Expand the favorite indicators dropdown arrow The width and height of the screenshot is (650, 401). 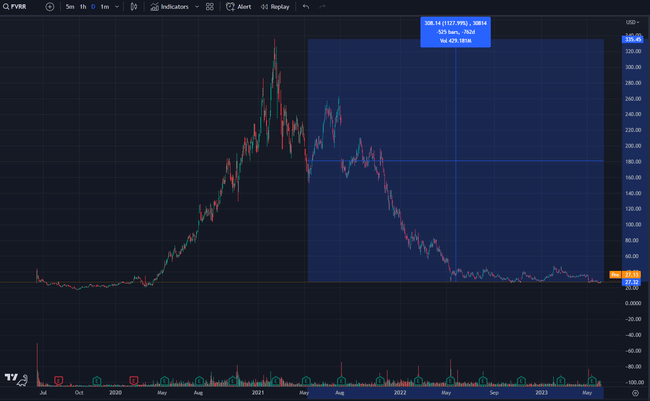click(196, 6)
